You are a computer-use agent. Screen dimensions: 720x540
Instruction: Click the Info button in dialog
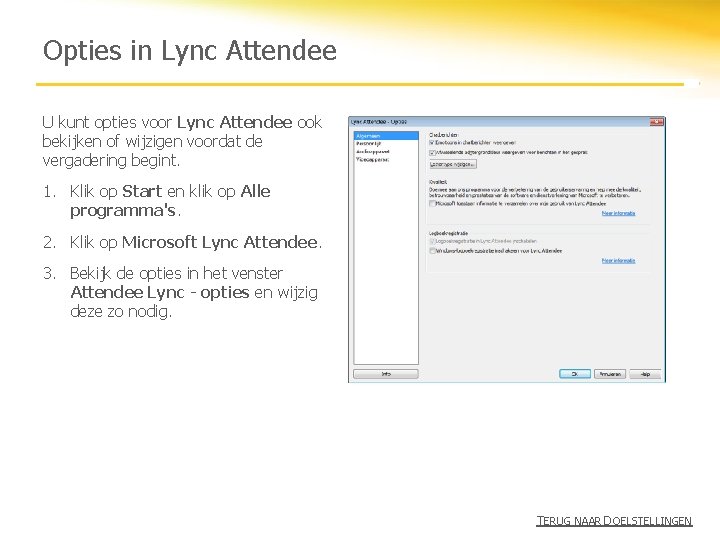(386, 374)
